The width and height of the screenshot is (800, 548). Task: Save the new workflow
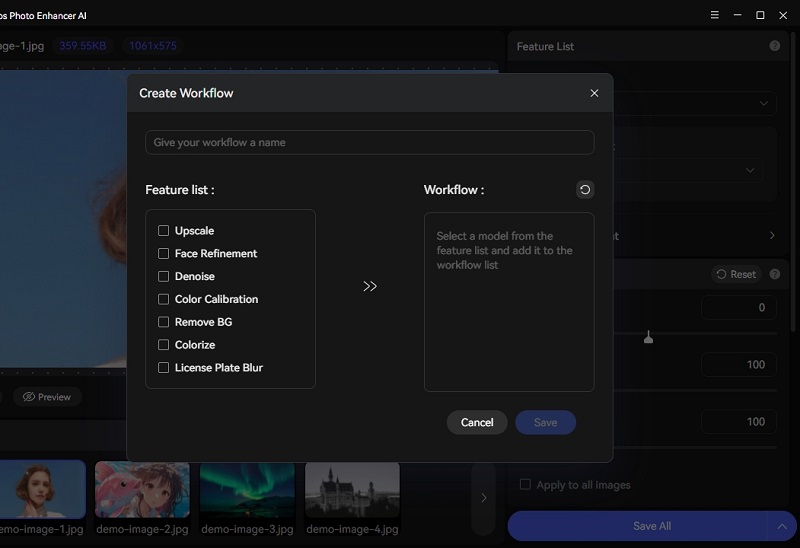pos(545,422)
